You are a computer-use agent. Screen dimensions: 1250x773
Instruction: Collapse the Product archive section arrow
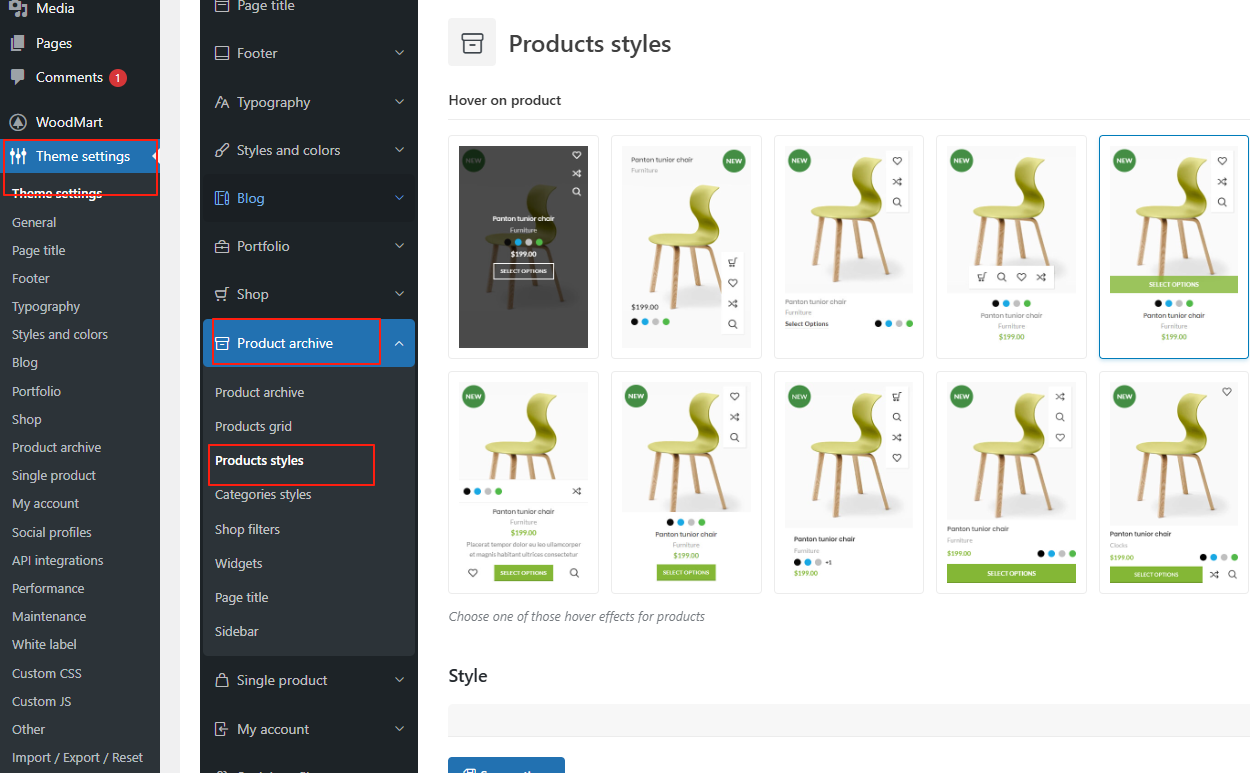tap(399, 344)
